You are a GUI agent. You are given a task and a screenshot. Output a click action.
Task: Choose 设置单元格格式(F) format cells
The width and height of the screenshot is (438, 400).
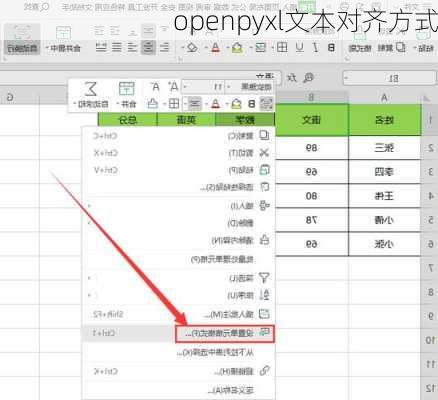[x=178, y=333]
